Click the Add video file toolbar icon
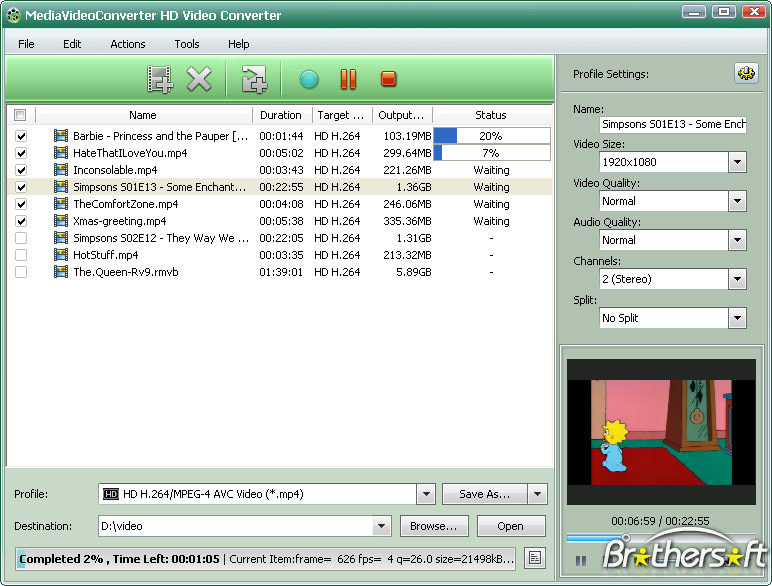Viewport: 772px width, 586px height. 159,79
